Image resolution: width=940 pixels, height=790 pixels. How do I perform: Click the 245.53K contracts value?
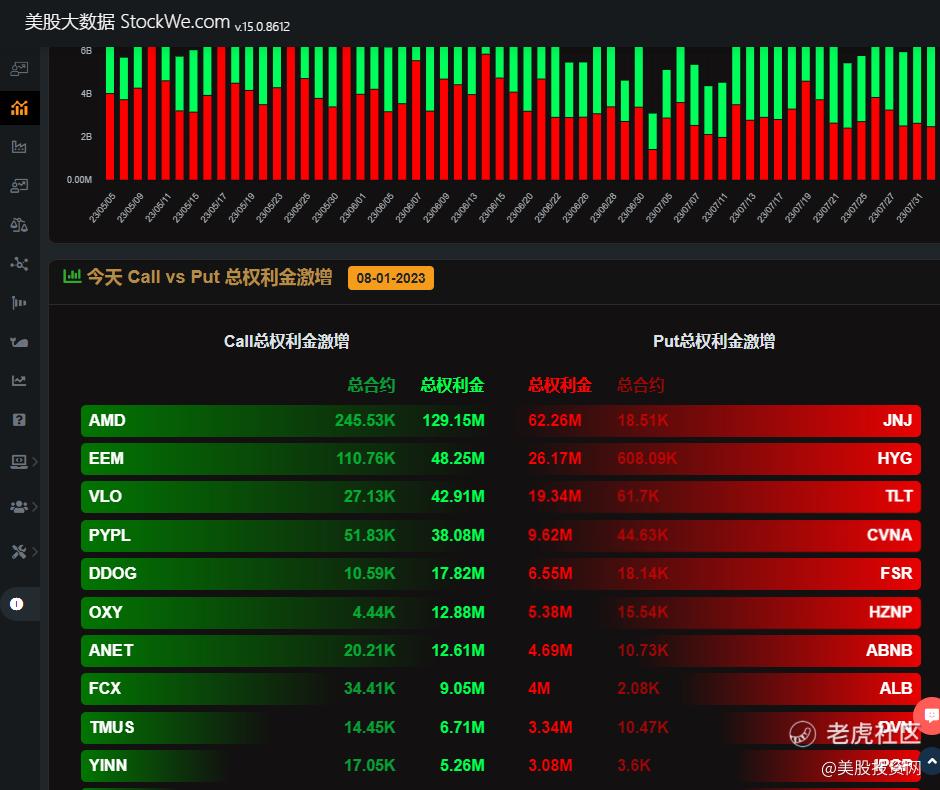point(365,420)
